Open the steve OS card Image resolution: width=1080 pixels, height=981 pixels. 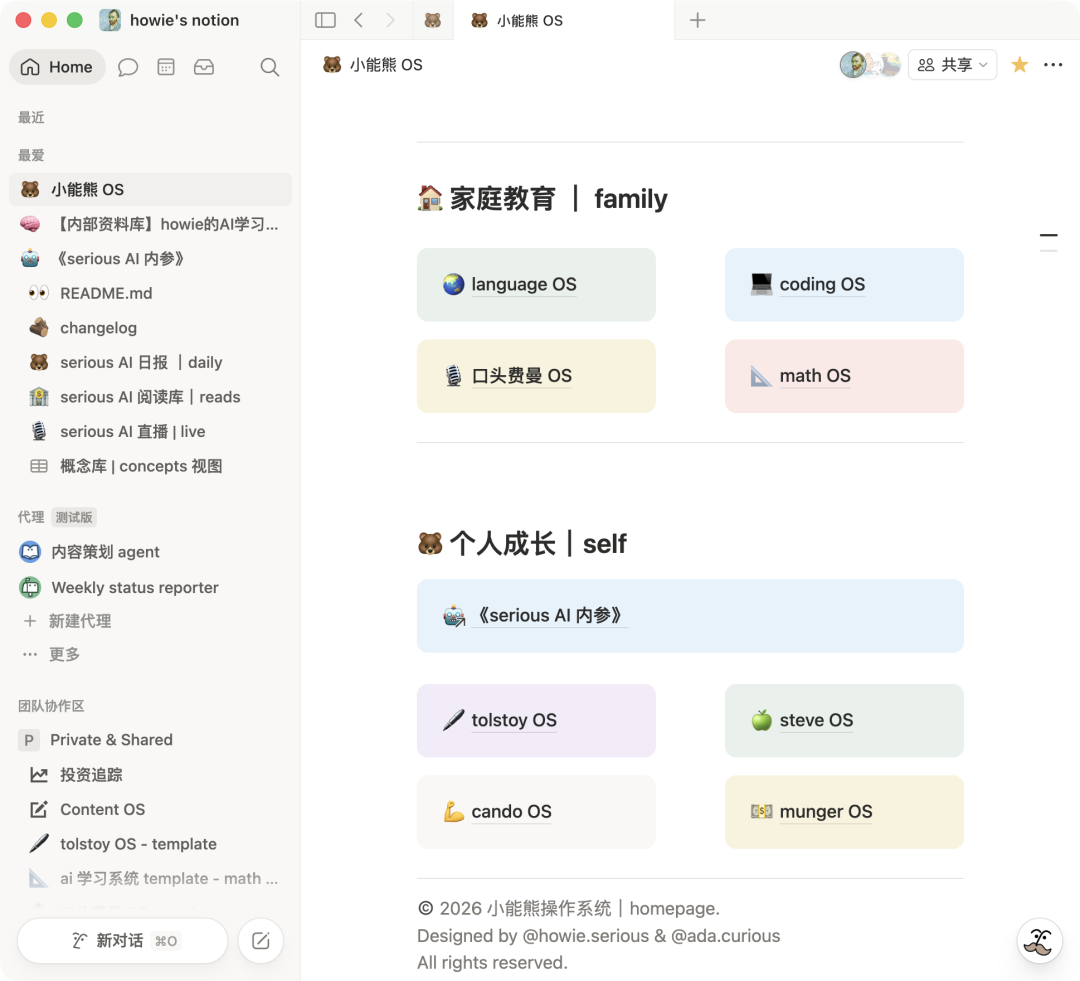[x=844, y=721]
